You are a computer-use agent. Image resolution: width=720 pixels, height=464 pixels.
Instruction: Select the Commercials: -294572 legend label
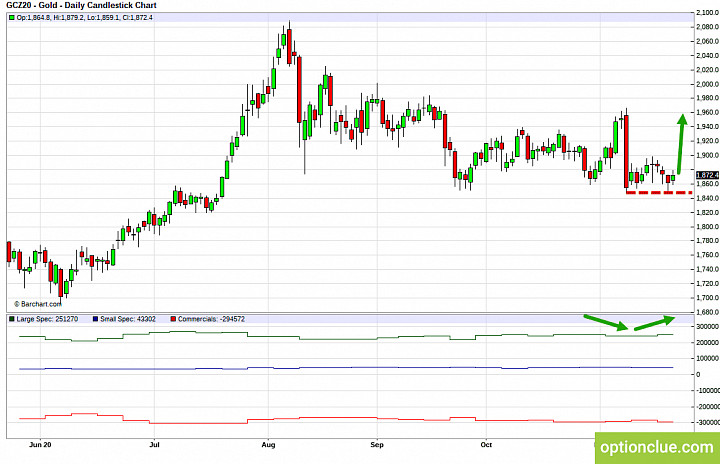click(x=211, y=319)
